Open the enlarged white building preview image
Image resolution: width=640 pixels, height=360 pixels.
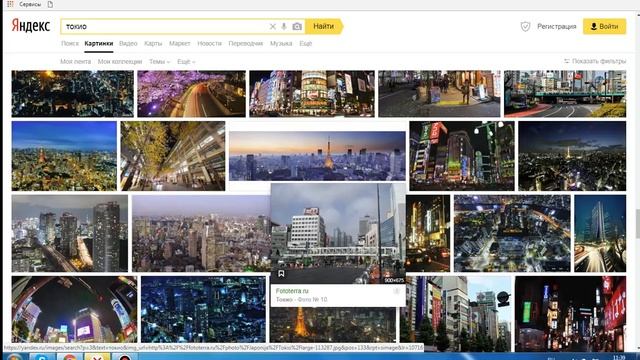click(338, 233)
